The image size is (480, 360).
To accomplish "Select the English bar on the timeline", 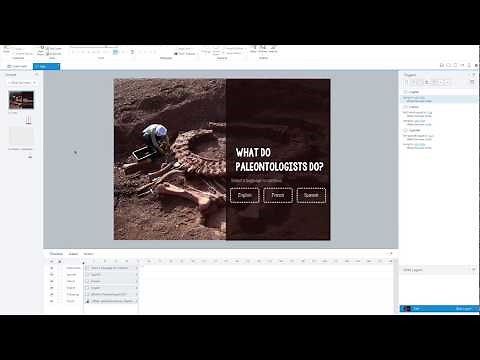I will tap(111, 288).
